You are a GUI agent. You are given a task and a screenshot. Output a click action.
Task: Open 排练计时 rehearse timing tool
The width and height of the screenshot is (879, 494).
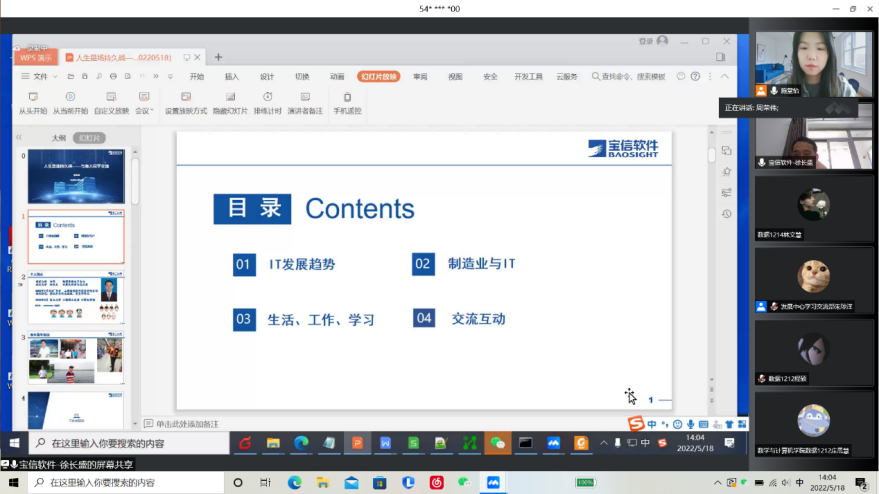point(267,97)
